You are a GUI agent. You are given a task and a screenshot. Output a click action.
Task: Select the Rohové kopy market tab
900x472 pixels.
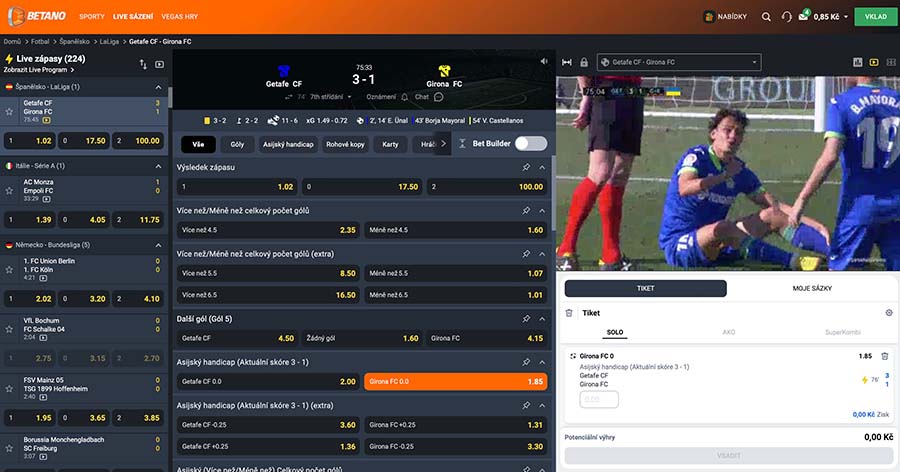pyautogui.click(x=347, y=144)
